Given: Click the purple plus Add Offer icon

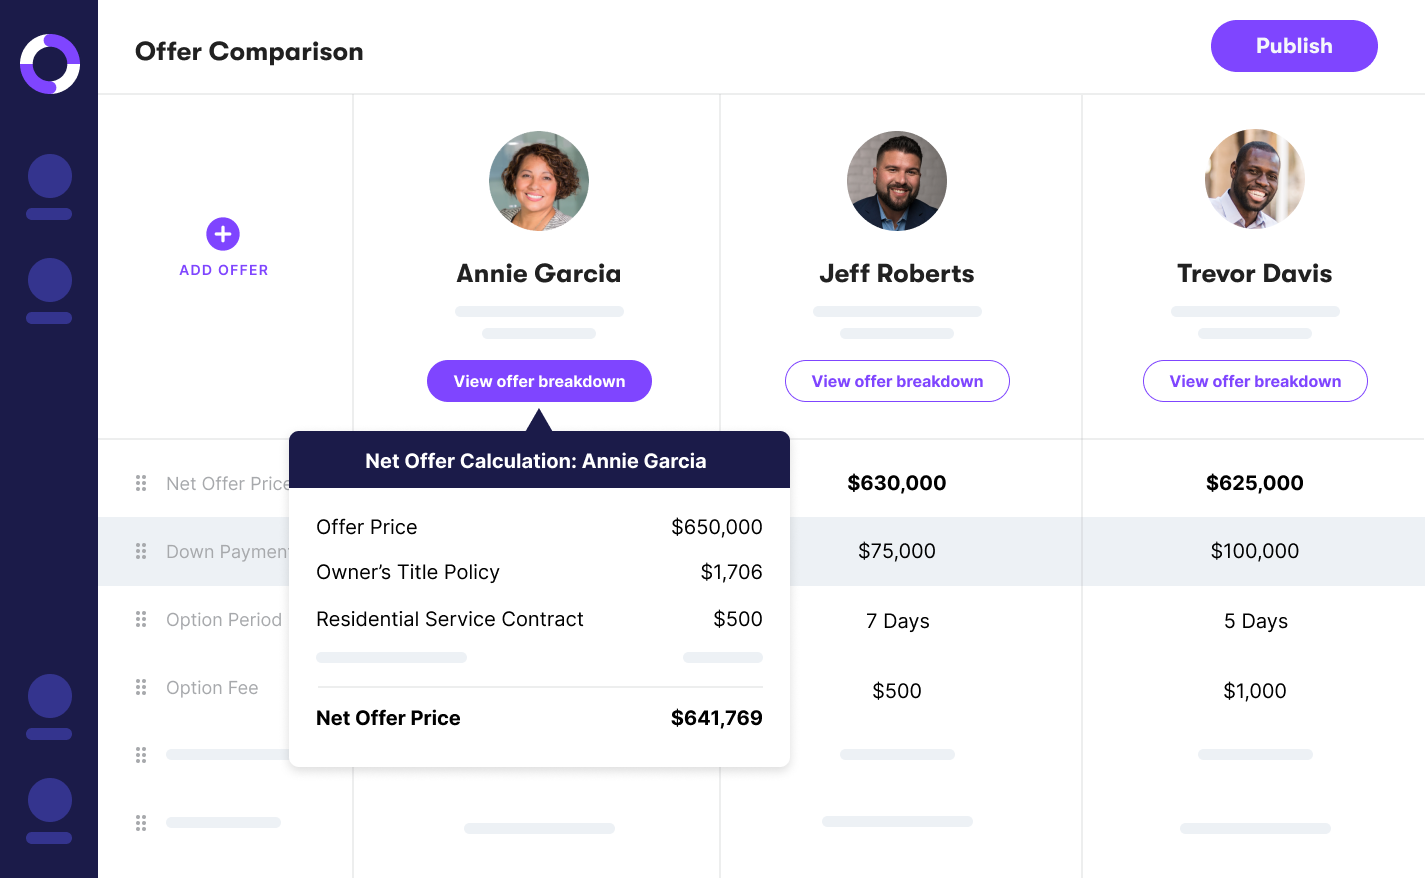Looking at the screenshot, I should [223, 234].
